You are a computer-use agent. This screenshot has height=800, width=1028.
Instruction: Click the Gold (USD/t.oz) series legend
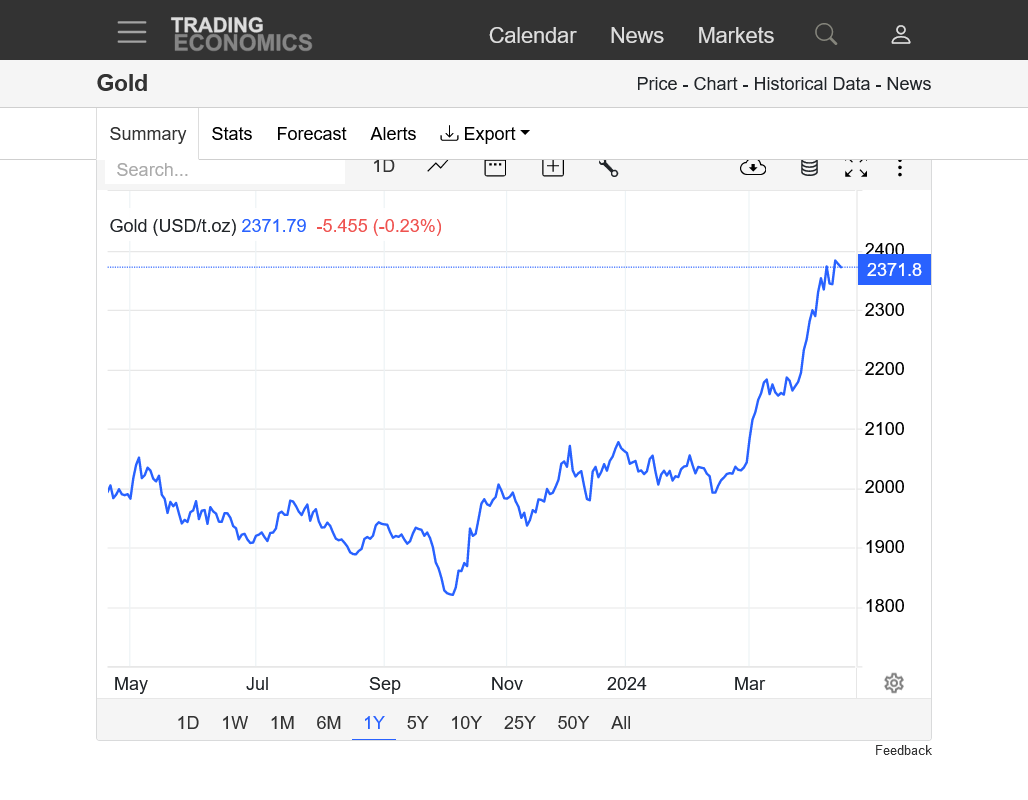pyautogui.click(x=173, y=226)
